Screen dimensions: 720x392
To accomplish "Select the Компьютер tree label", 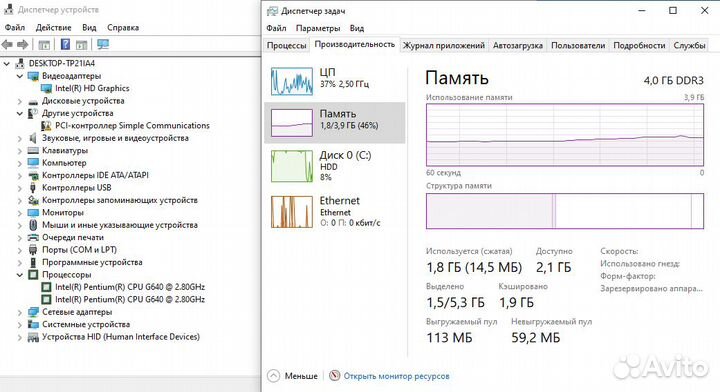I will click(x=64, y=163).
